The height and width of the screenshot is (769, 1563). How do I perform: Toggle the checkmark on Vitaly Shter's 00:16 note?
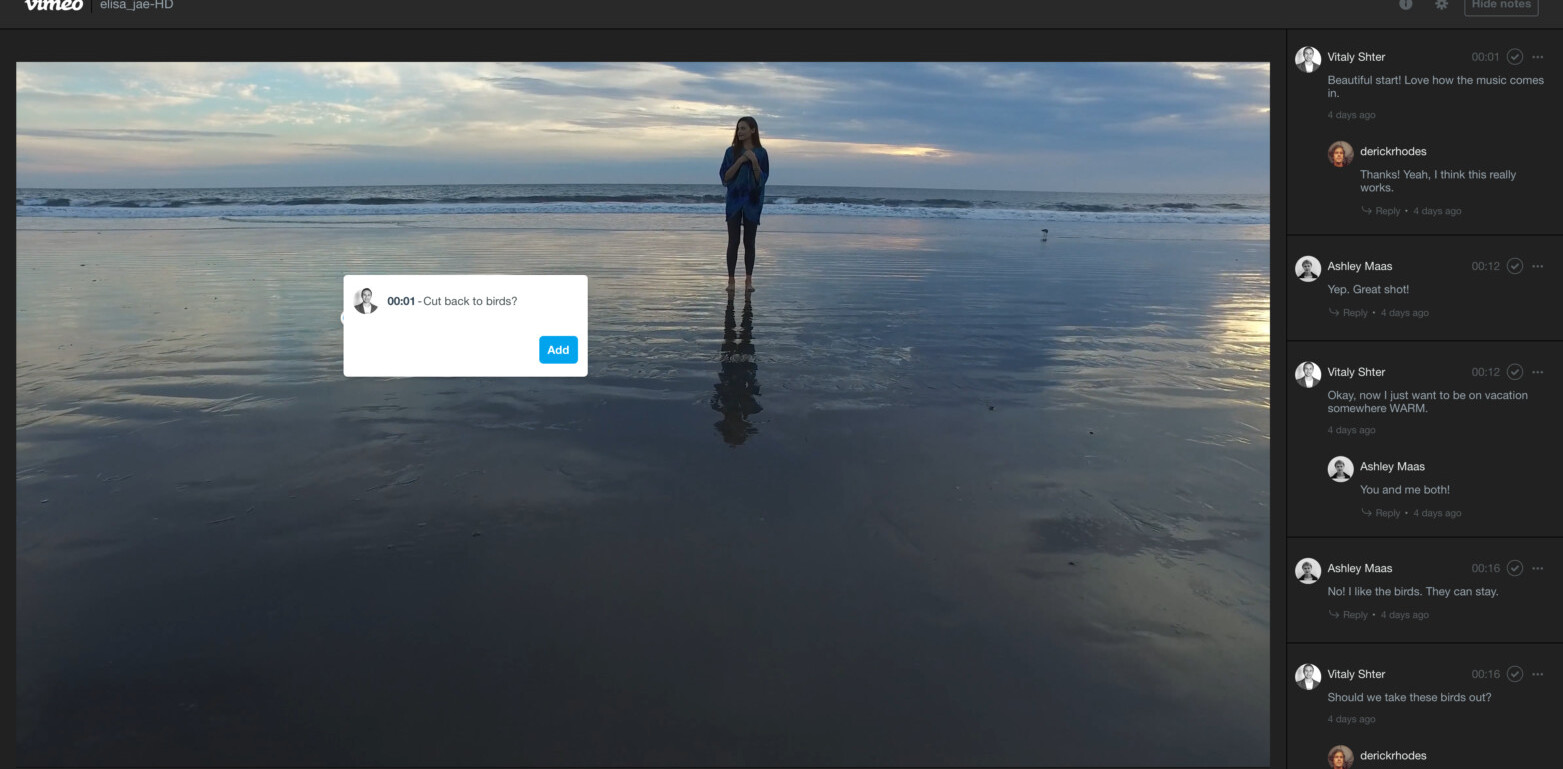click(1515, 674)
